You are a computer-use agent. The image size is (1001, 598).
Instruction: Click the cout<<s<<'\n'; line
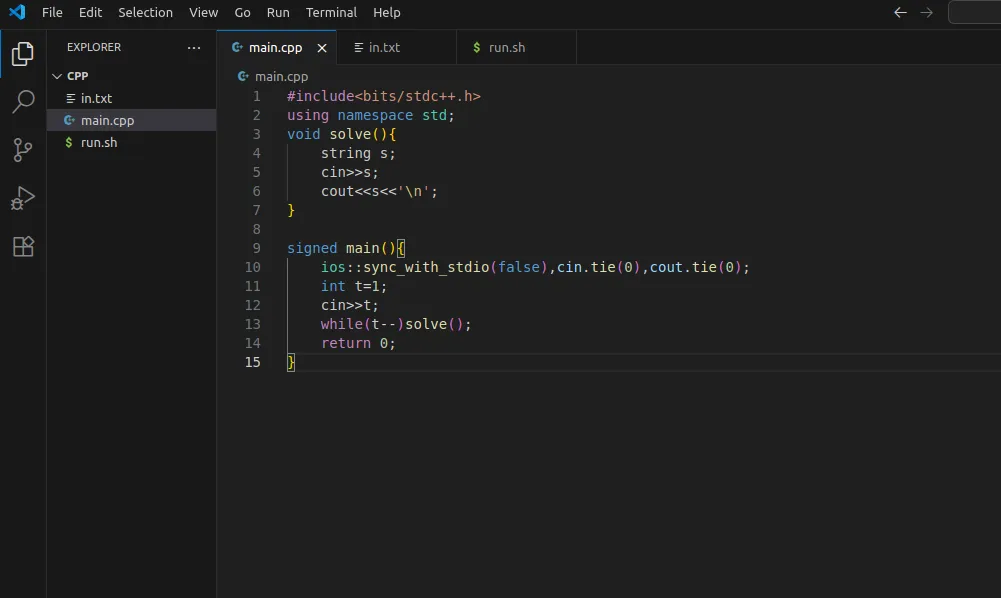[x=379, y=191]
